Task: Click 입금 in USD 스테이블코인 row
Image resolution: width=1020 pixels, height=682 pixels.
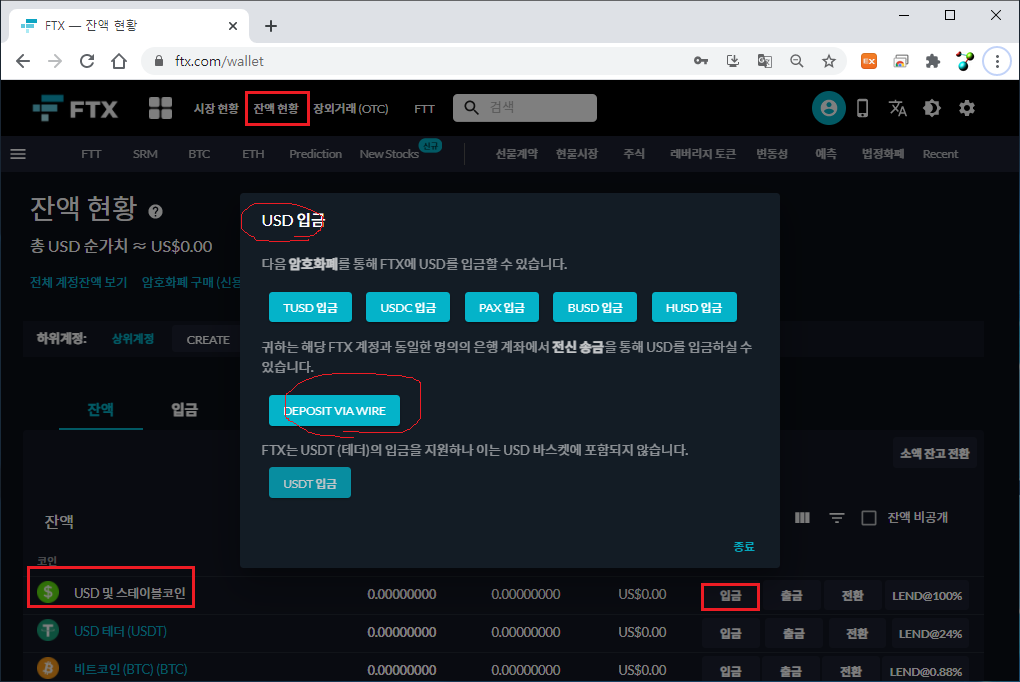Action: pos(730,595)
